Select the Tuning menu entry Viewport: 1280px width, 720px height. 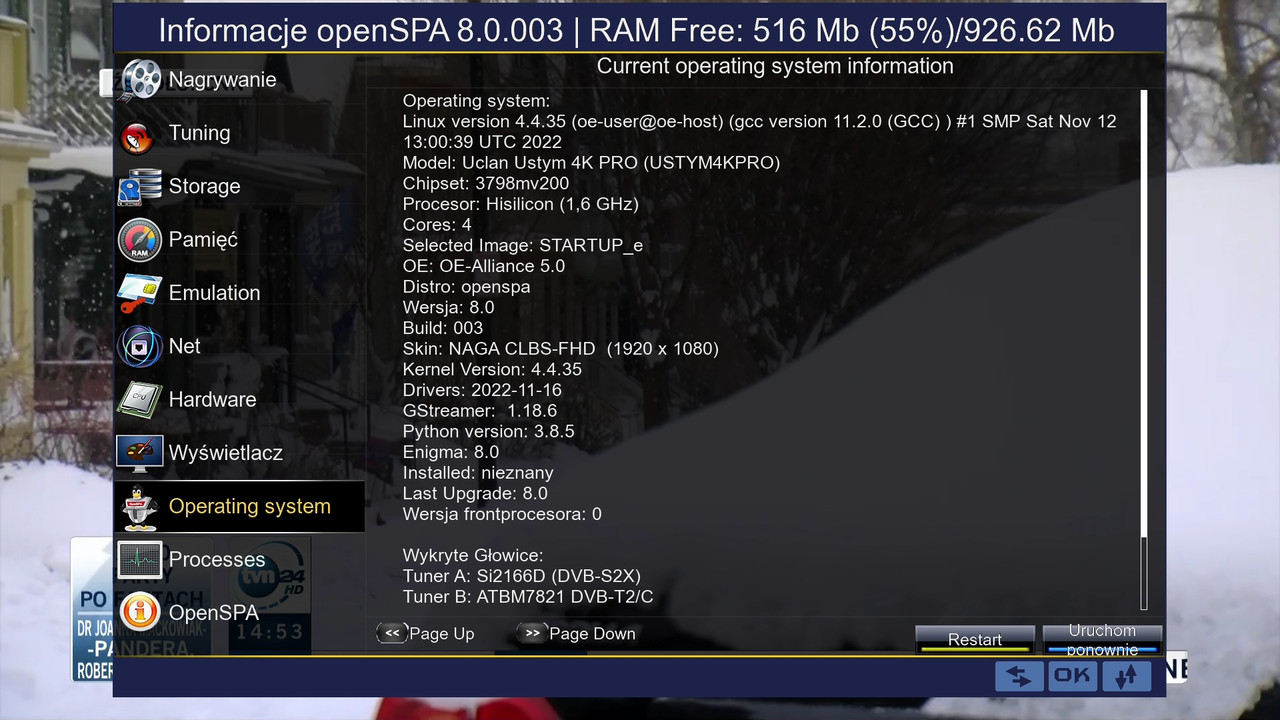click(239, 133)
